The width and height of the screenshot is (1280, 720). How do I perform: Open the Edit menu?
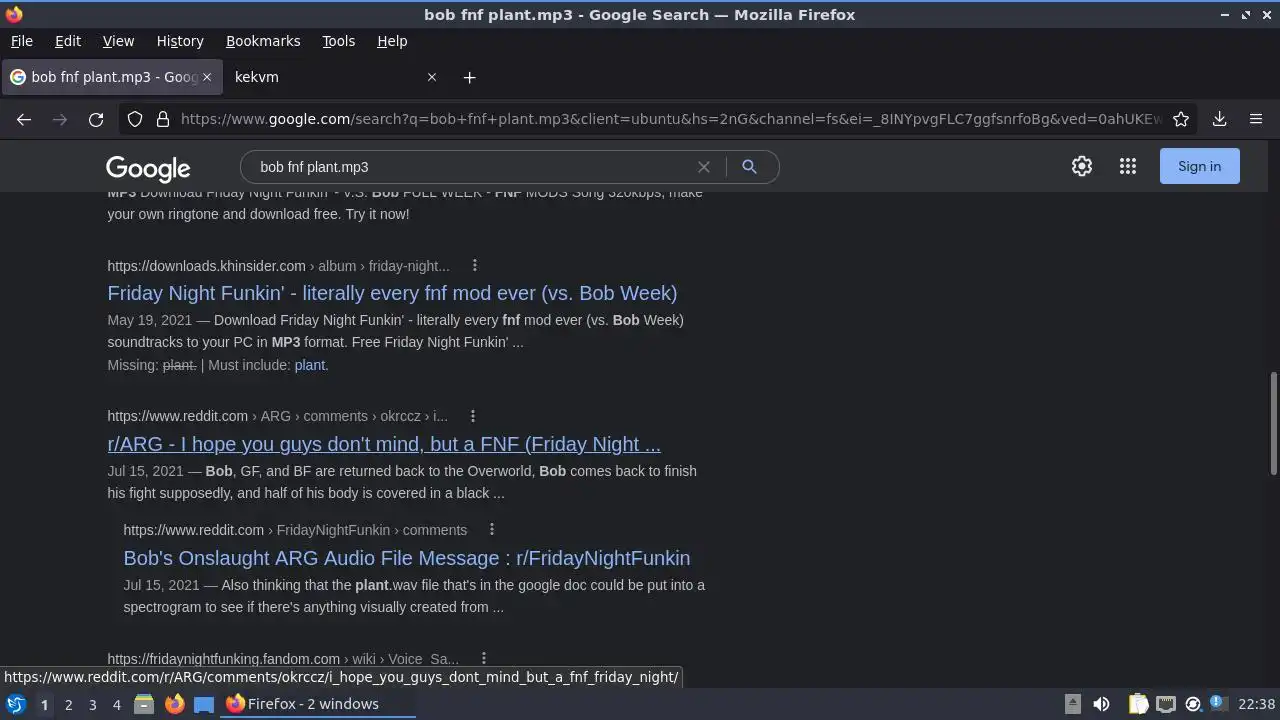[x=68, y=41]
